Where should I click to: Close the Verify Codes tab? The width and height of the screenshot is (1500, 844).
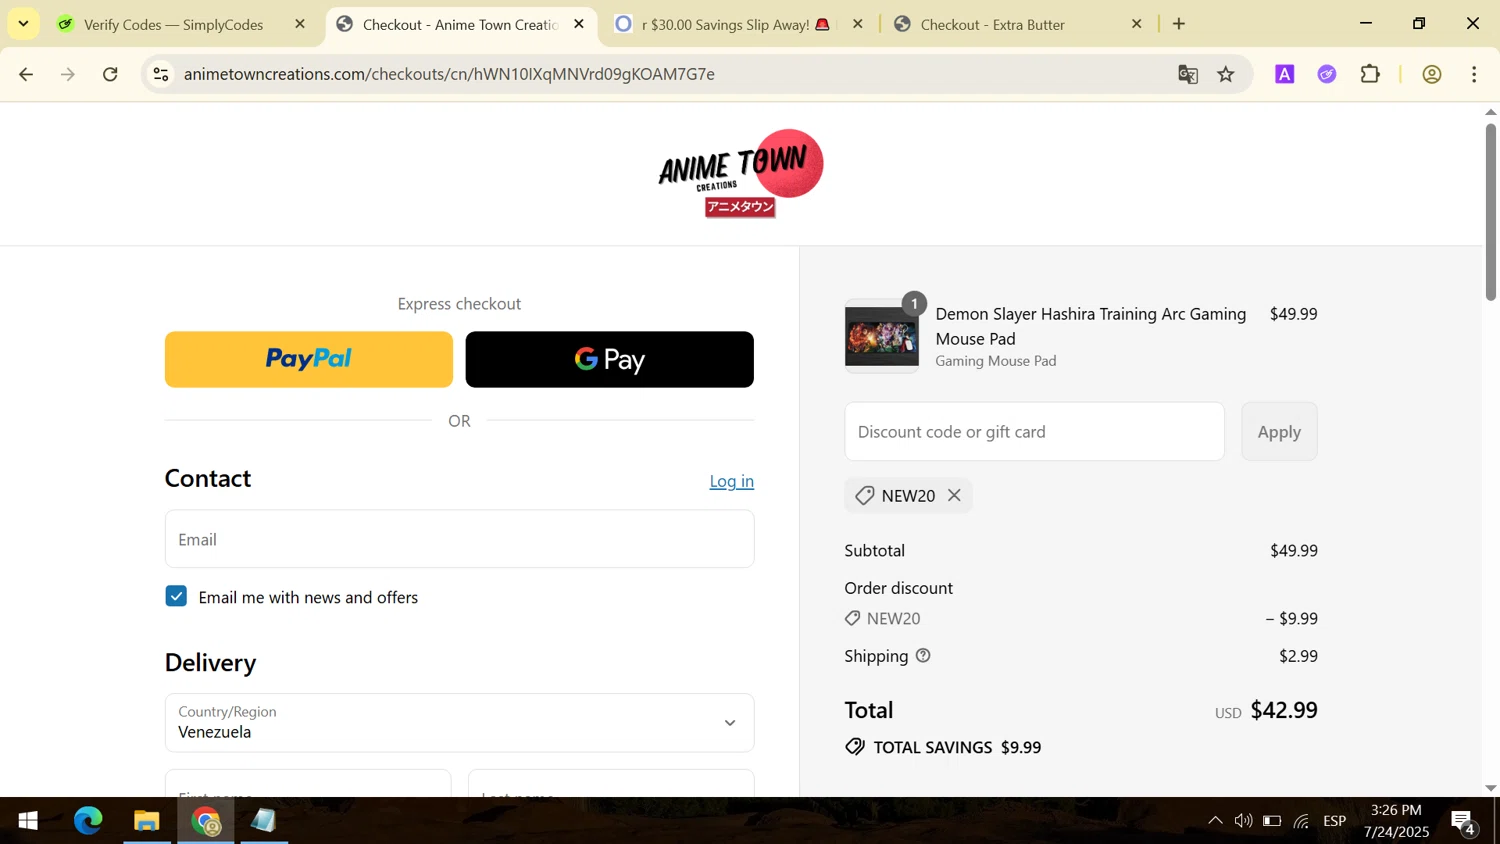coord(300,24)
